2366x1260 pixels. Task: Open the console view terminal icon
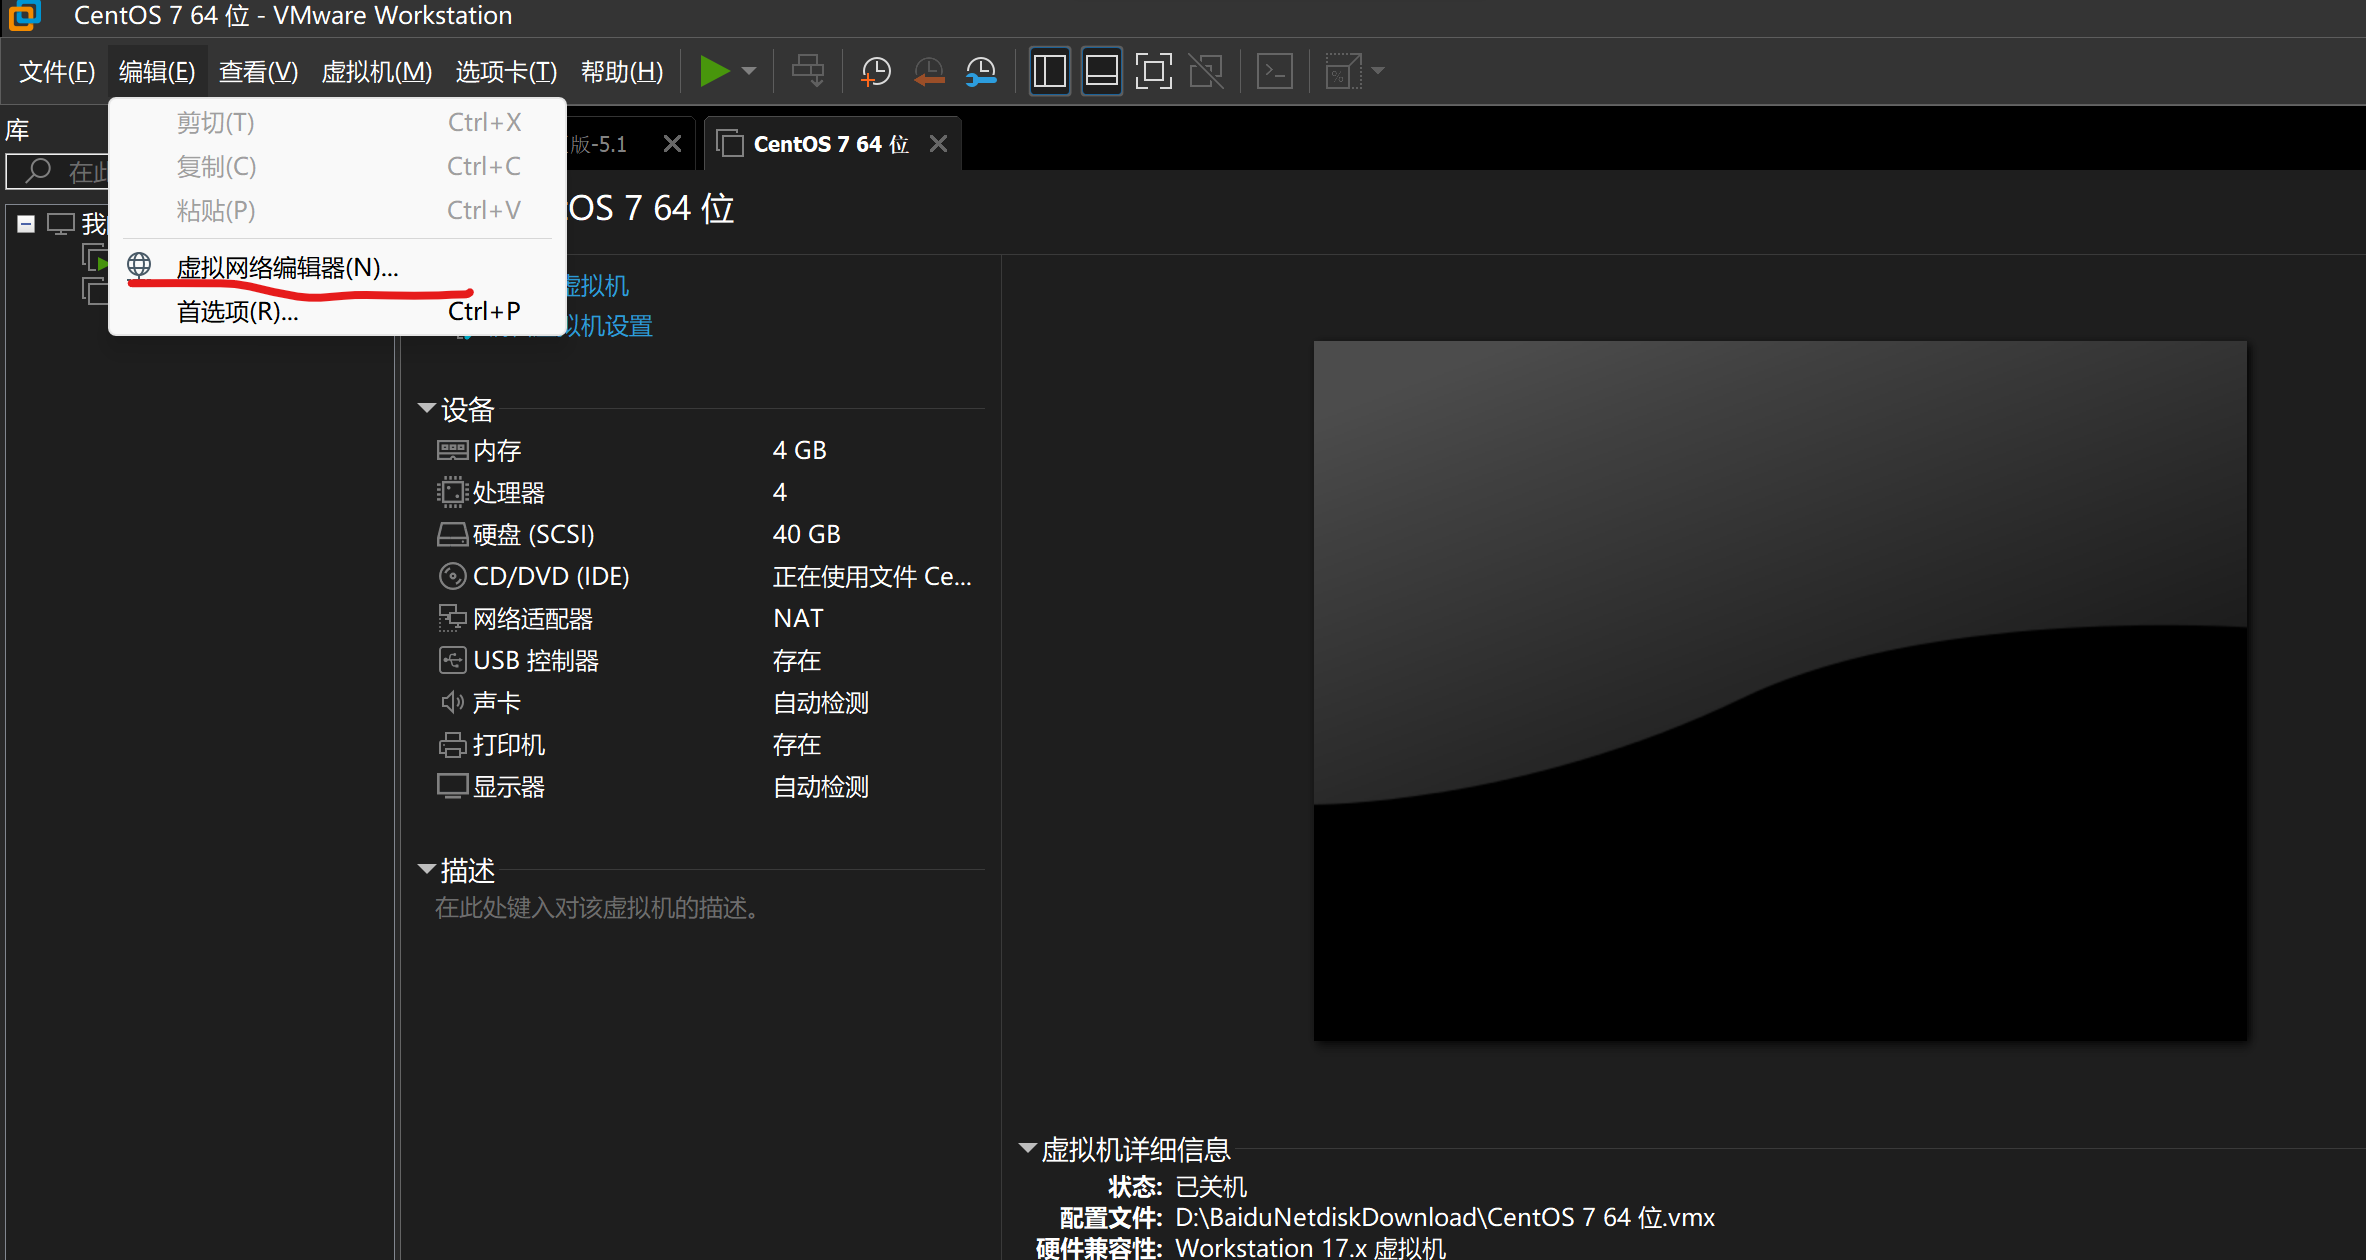1274,71
